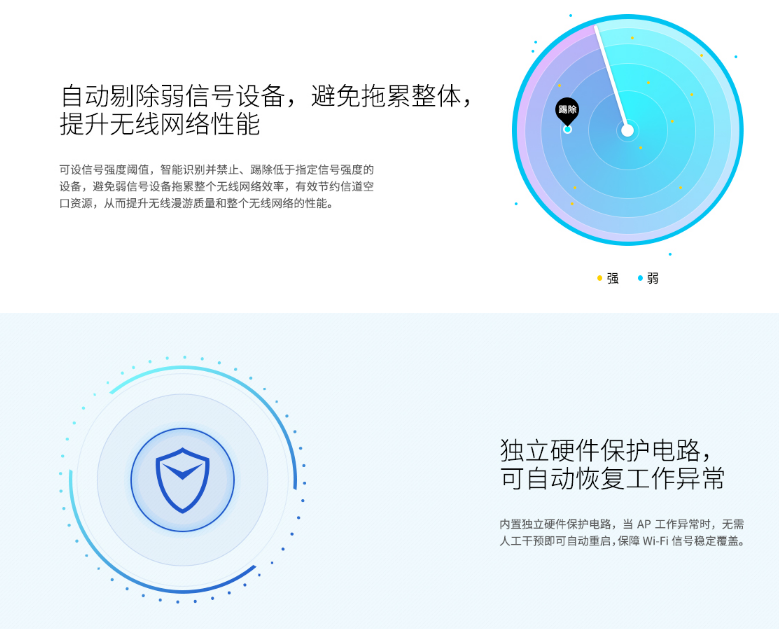Click the yellow 强 legend dot
779x629 pixels.
click(x=599, y=278)
